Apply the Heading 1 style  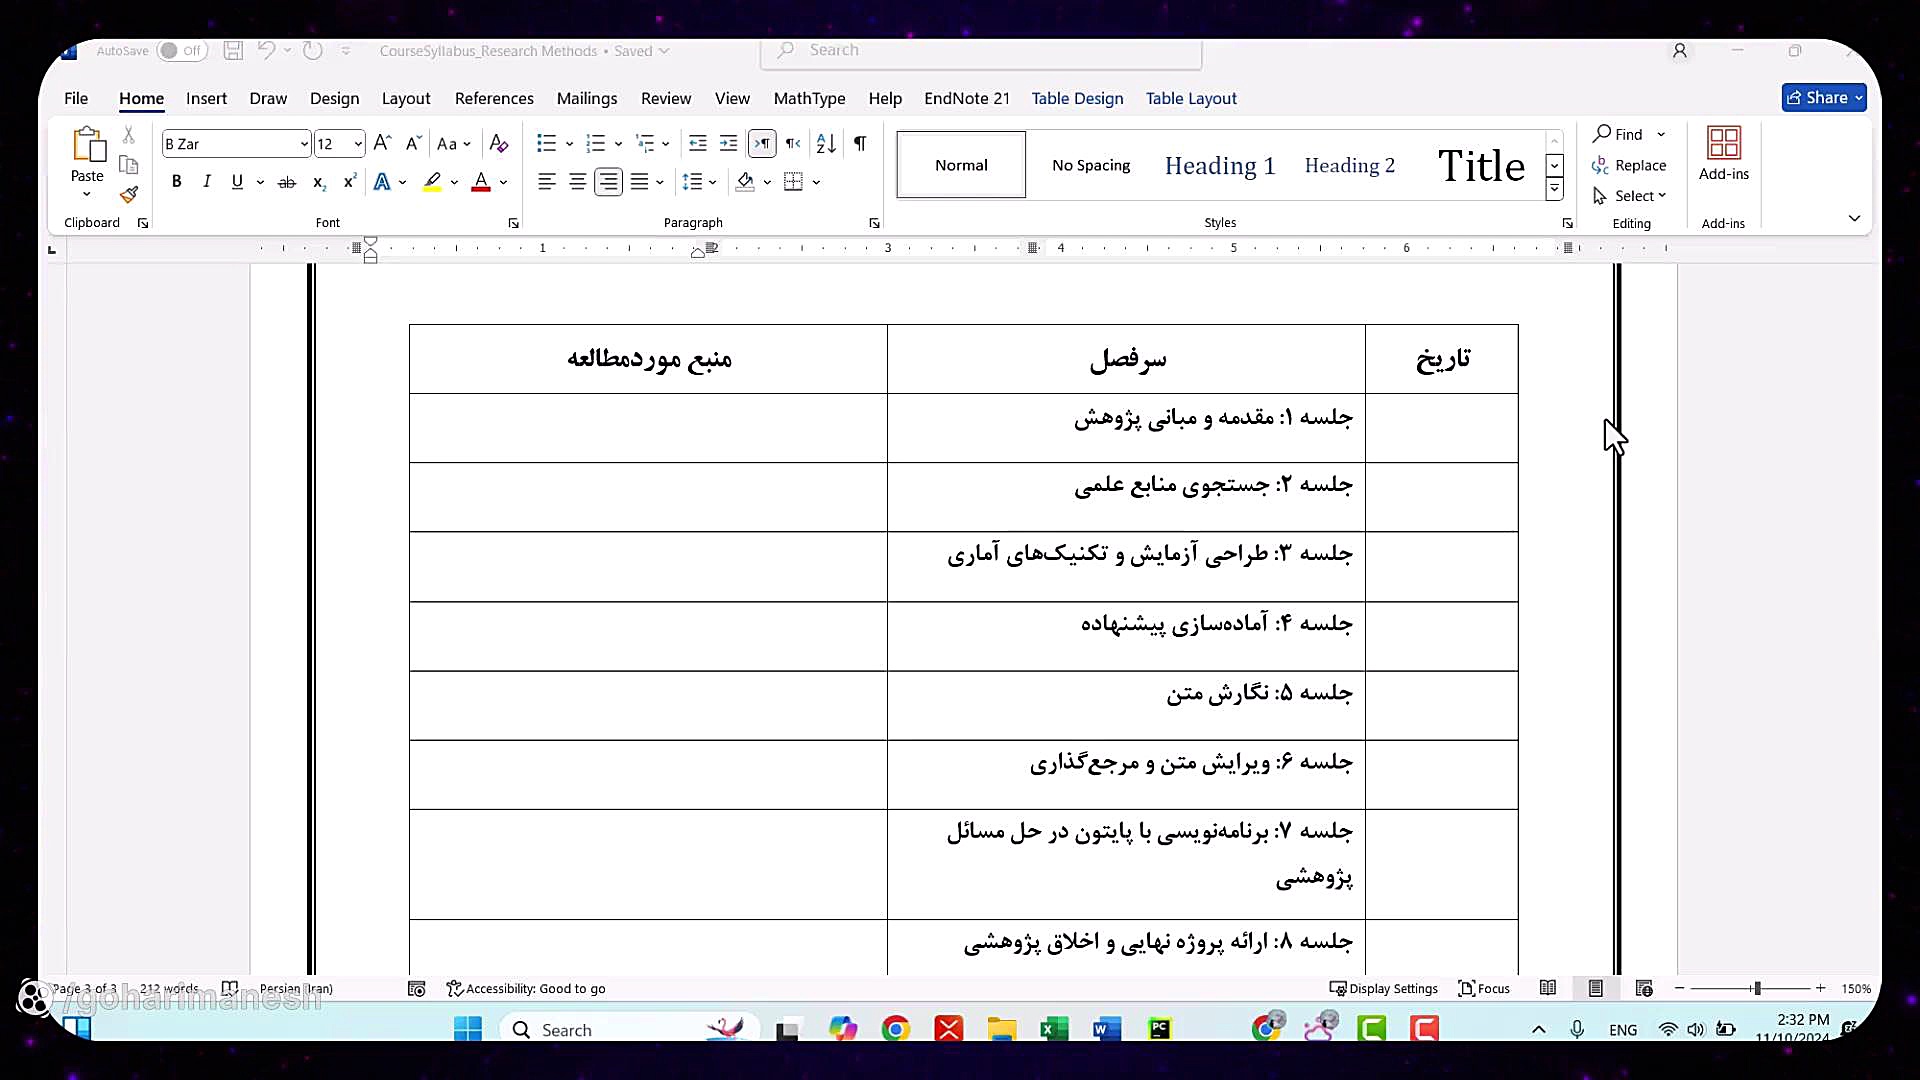[1219, 165]
